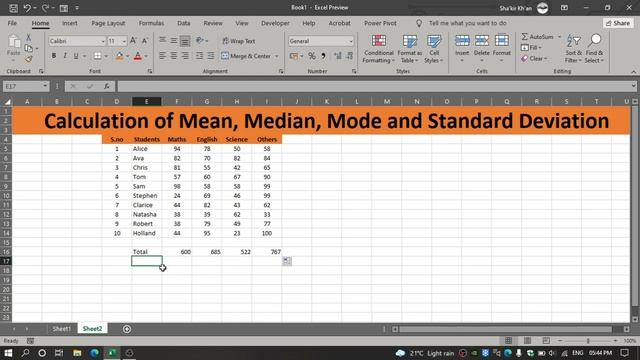
Task: Add a new sheet with the plus button
Action: (x=127, y=329)
